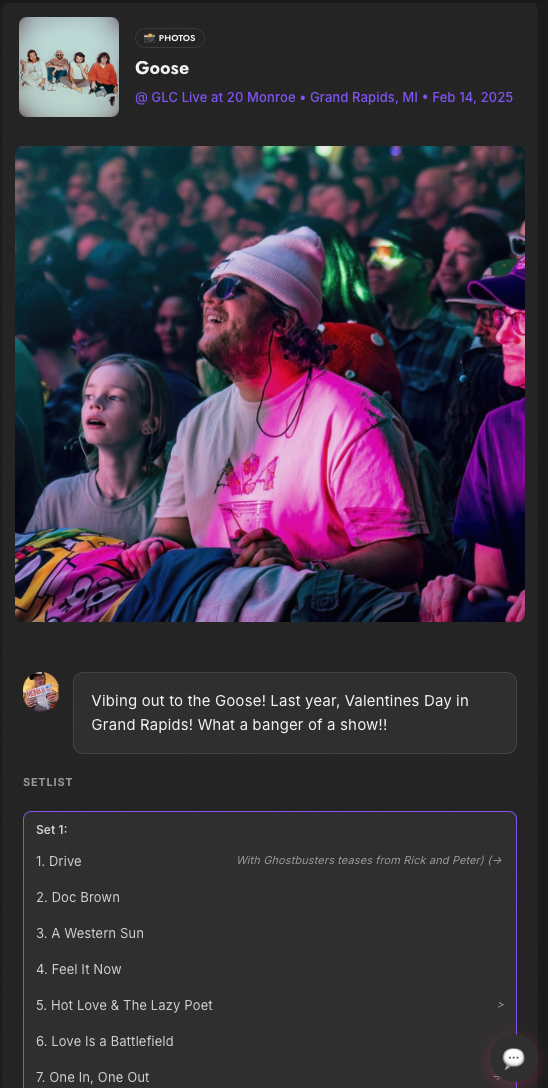
Task: Select A Western Sun in setlist
Action: click(x=90, y=933)
